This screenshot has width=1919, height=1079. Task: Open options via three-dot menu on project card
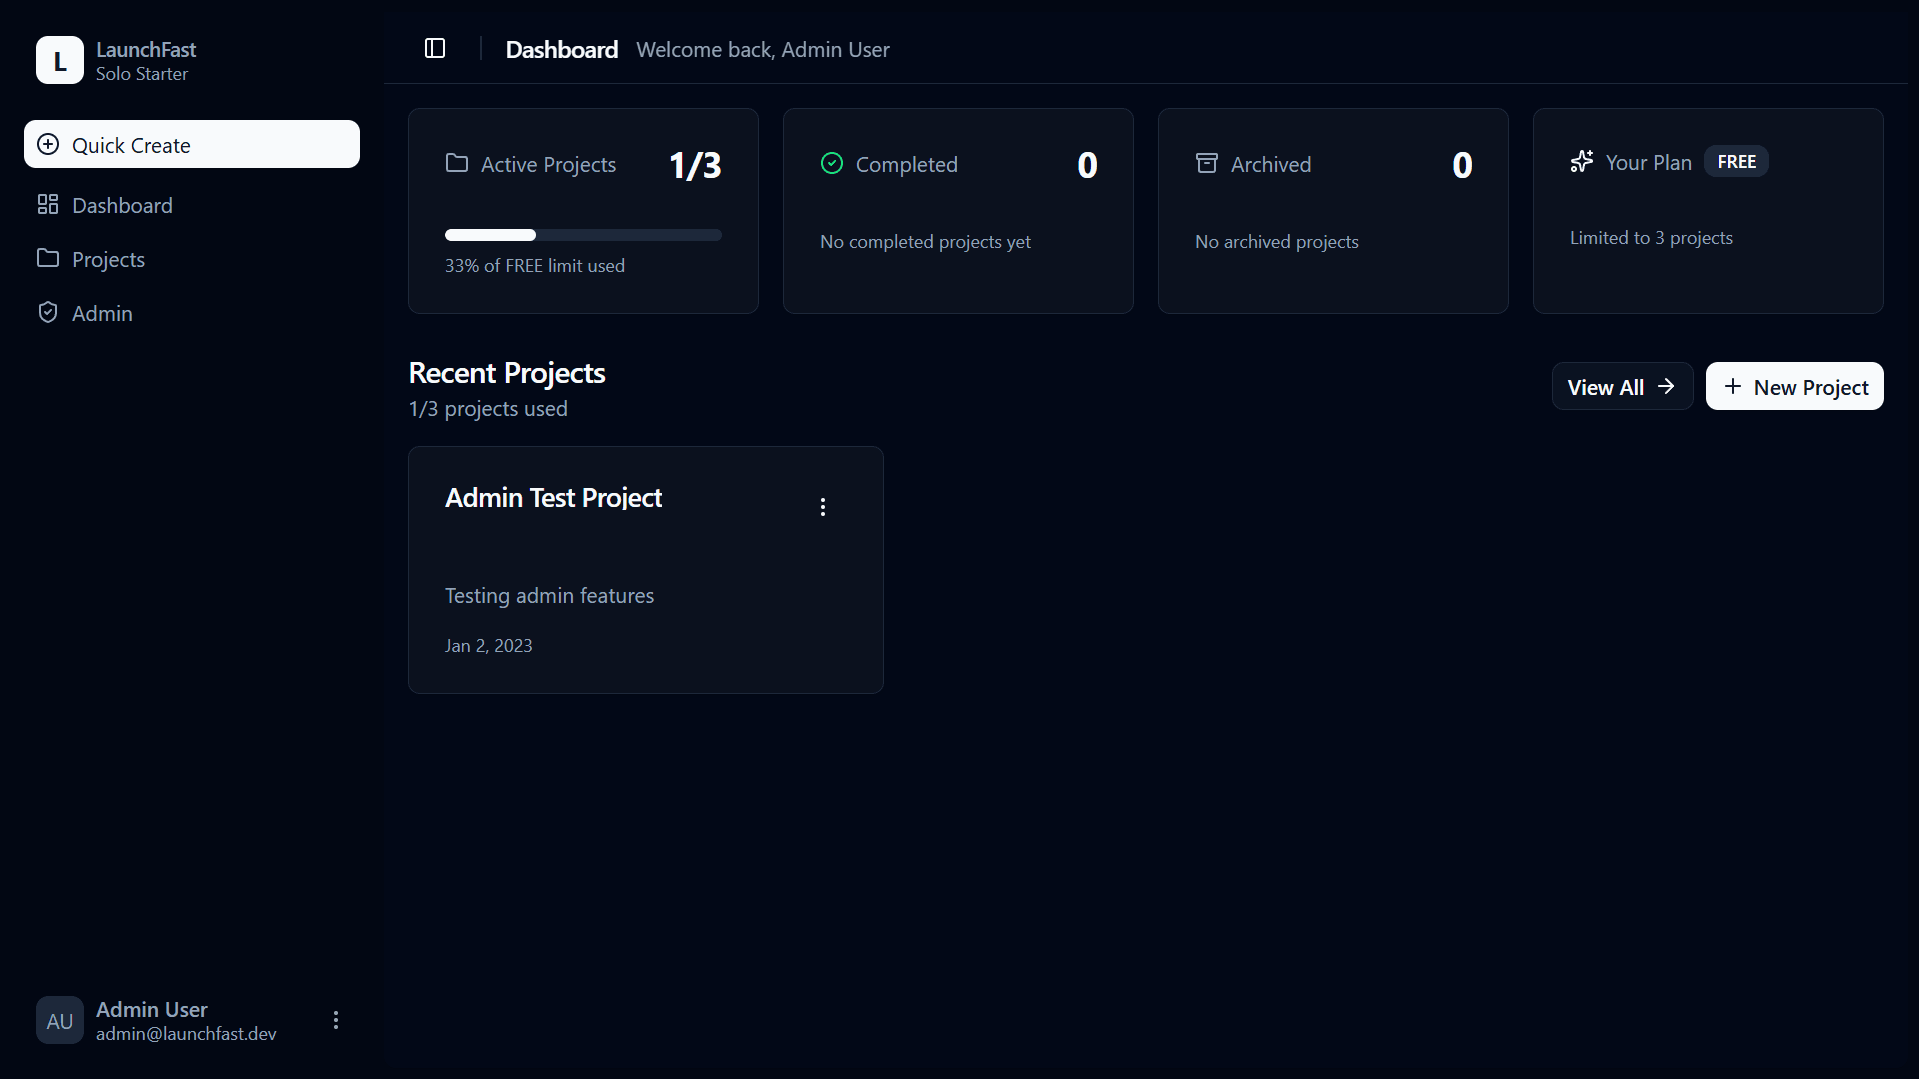[x=822, y=506]
